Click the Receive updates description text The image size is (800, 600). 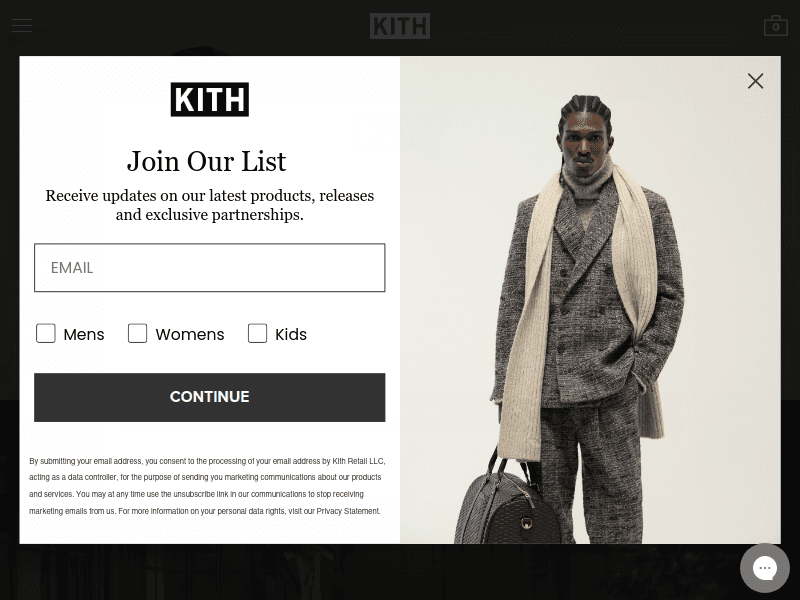click(210, 205)
